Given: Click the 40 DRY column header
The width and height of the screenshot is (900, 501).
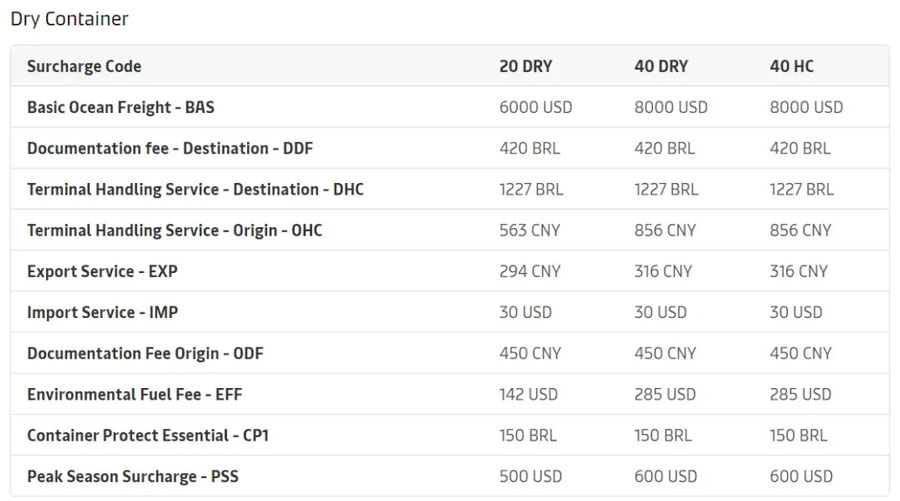Looking at the screenshot, I should pyautogui.click(x=661, y=67).
